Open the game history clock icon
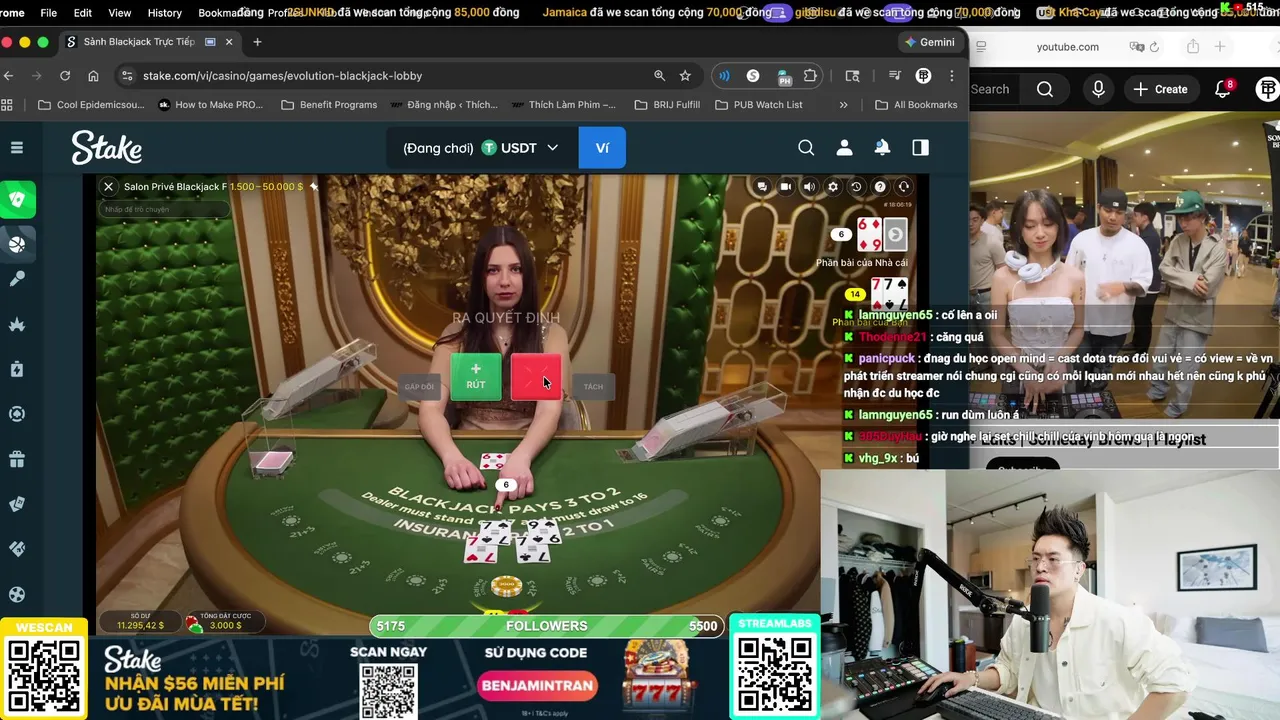 click(856, 187)
